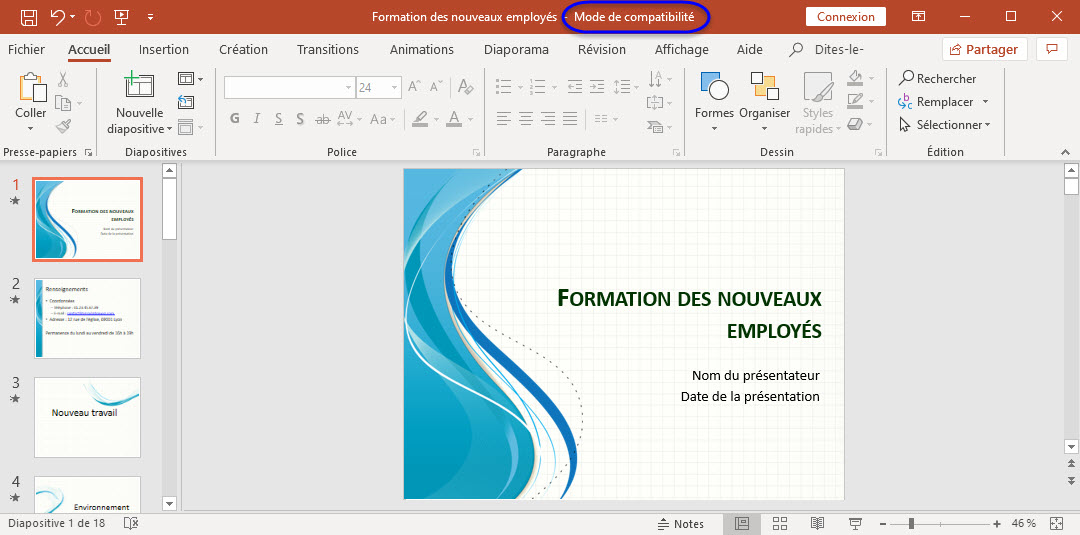The height and width of the screenshot is (535, 1080).
Task: Open the Sélectionner menu
Action: click(x=945, y=125)
